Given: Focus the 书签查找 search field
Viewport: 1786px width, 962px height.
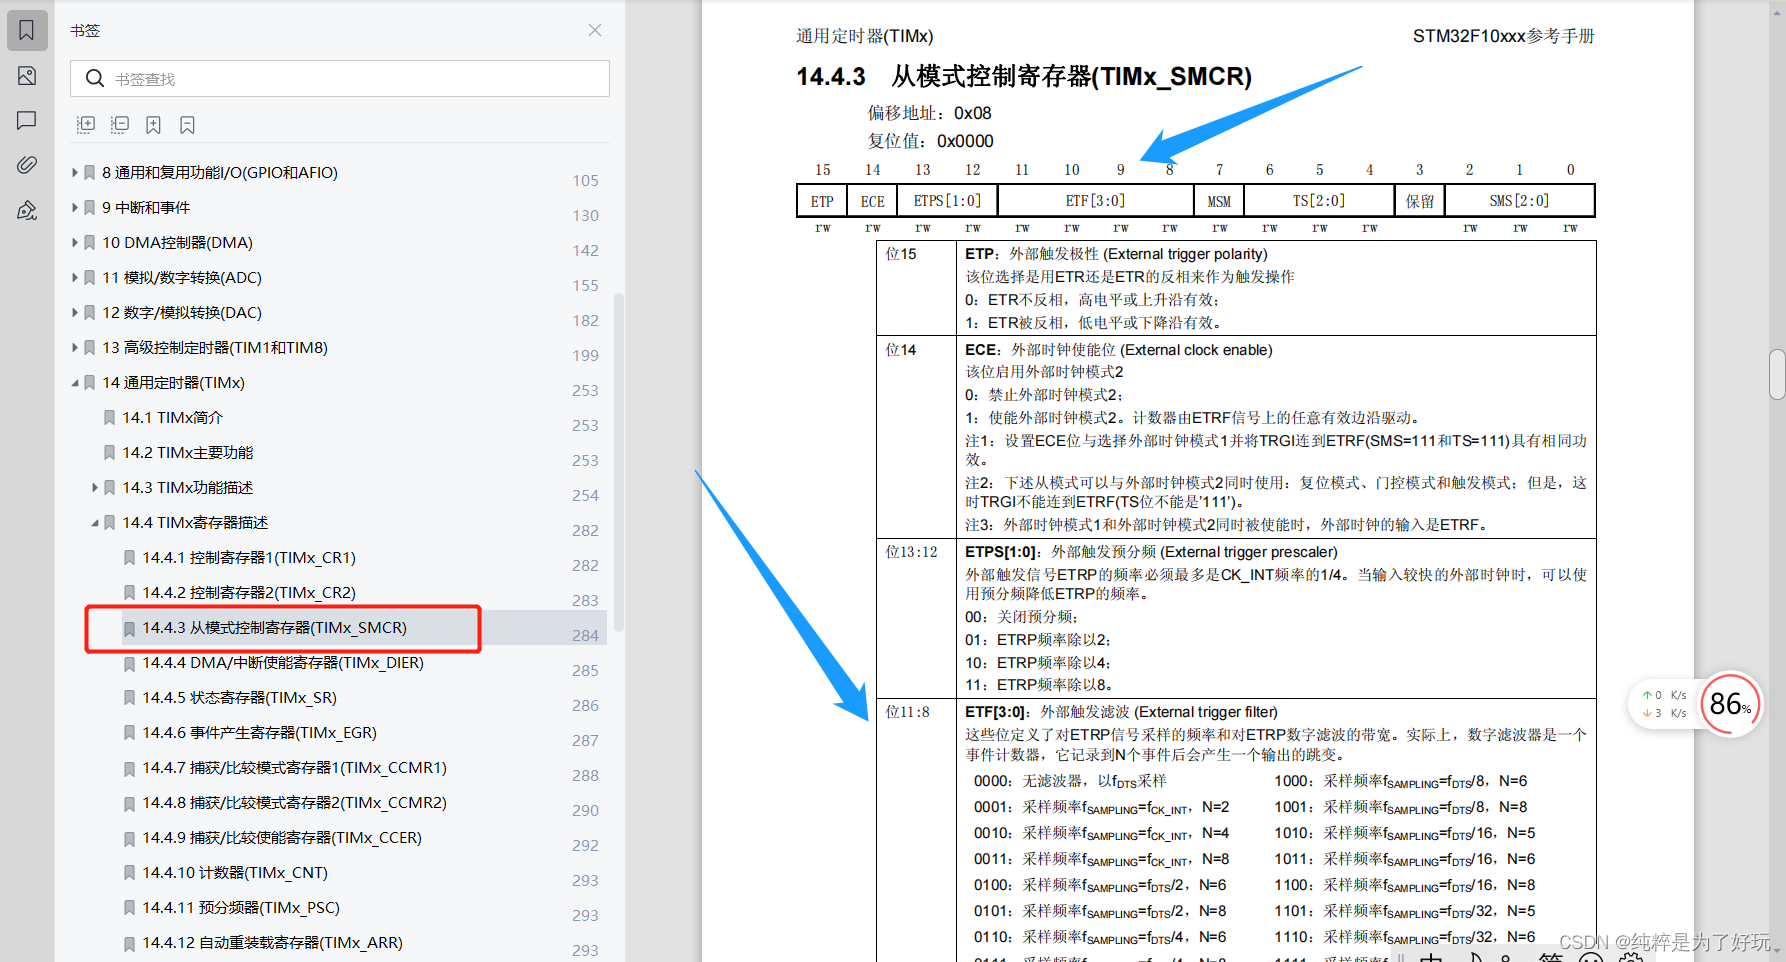Looking at the screenshot, I should (x=340, y=78).
